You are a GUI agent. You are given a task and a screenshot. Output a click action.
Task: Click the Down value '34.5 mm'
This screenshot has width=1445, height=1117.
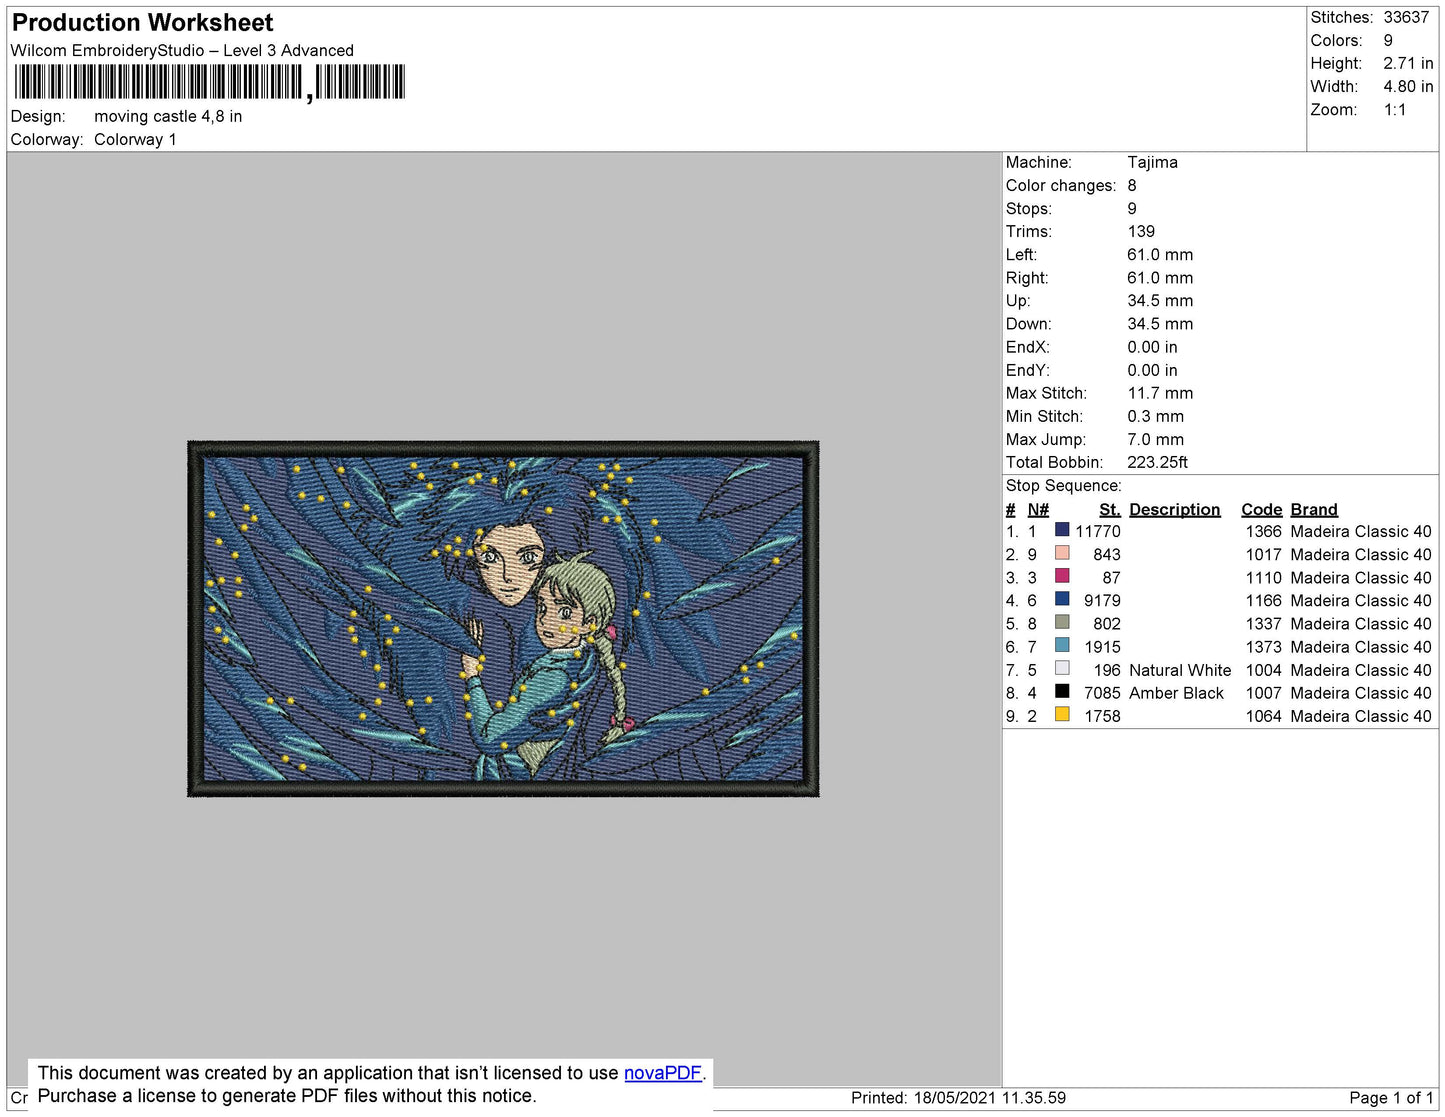(x=1160, y=324)
